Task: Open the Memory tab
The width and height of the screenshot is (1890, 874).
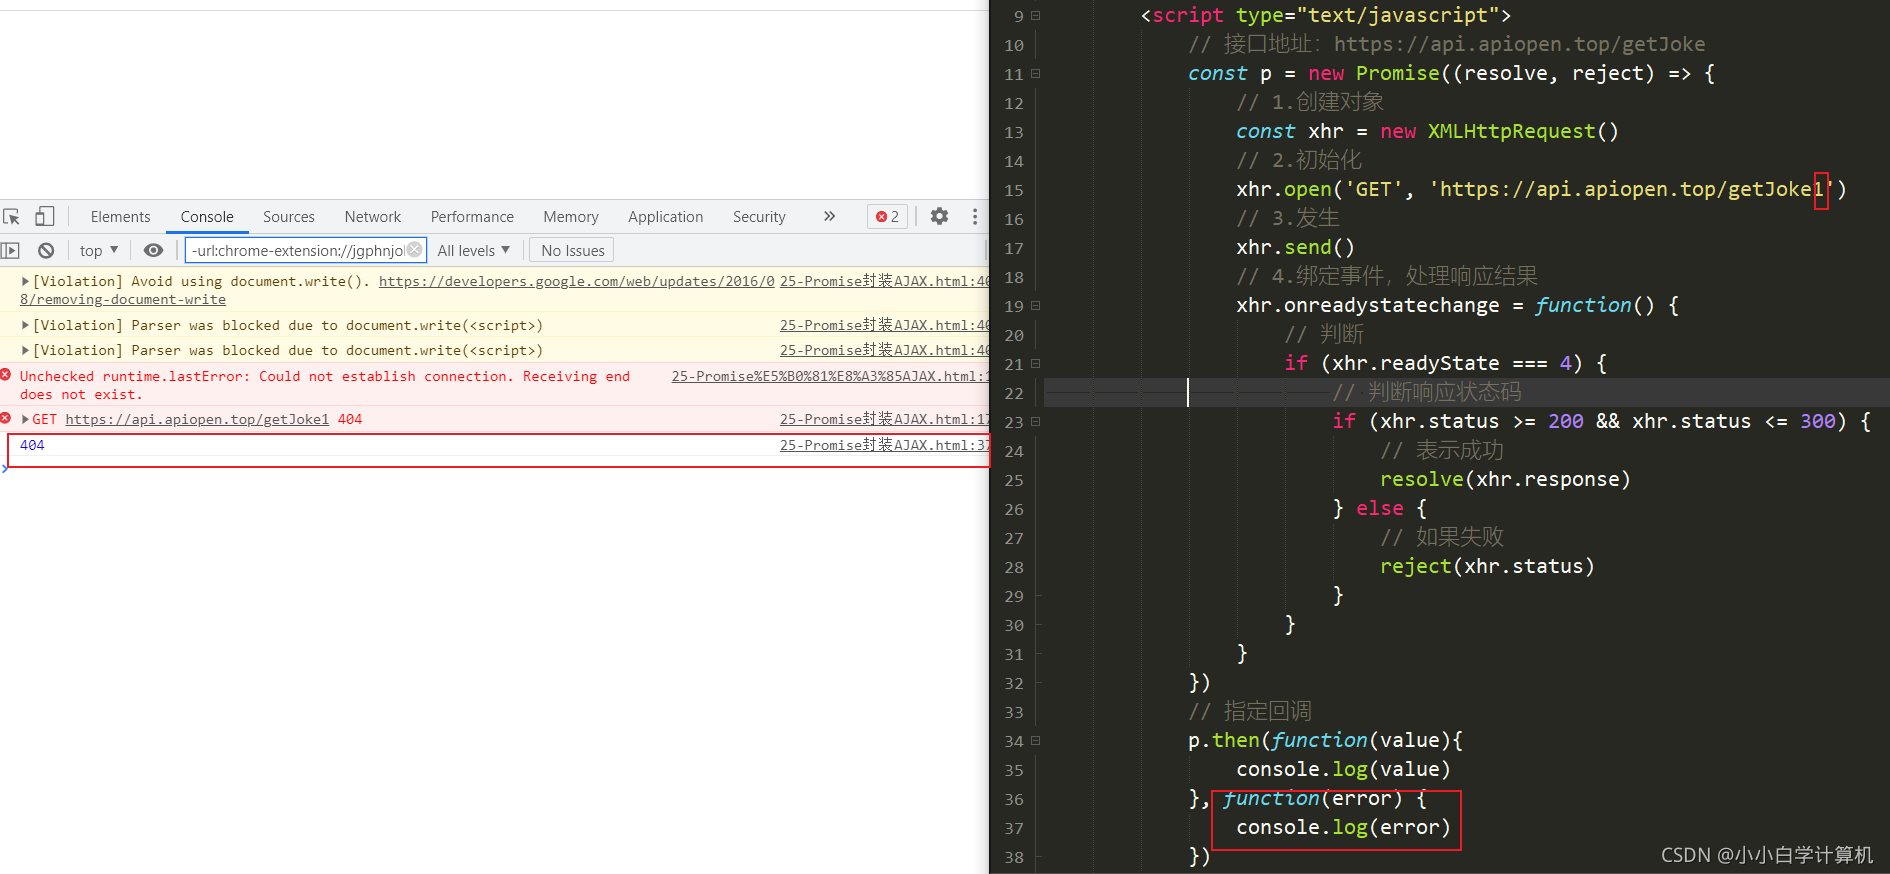Action: point(571,216)
